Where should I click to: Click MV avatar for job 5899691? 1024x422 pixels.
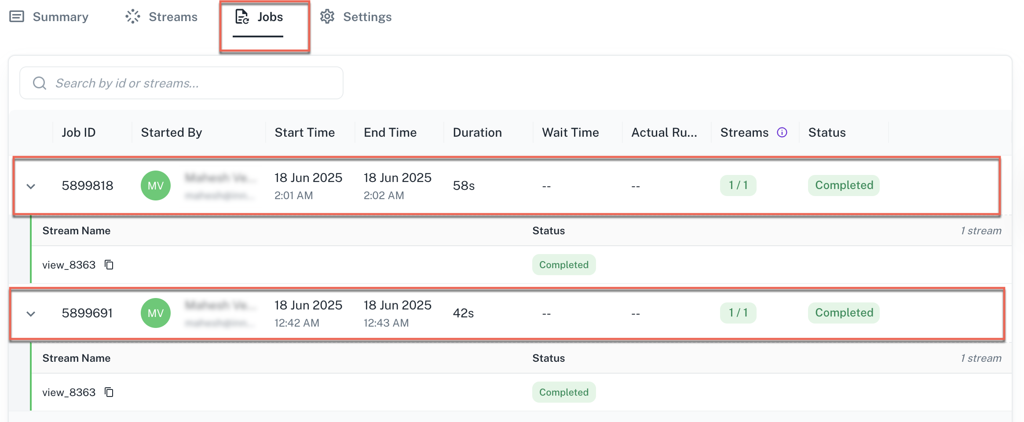pyautogui.click(x=155, y=314)
